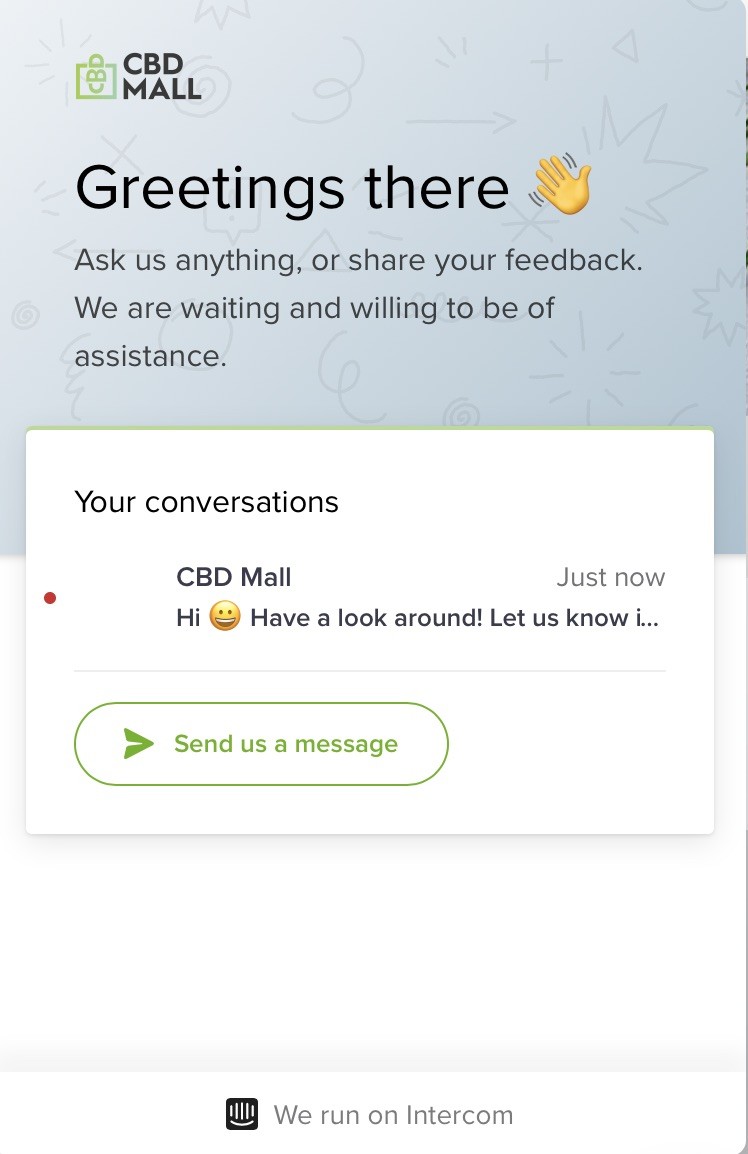748x1154 pixels.
Task: Click the red unread indicator dot
Action: [50, 598]
